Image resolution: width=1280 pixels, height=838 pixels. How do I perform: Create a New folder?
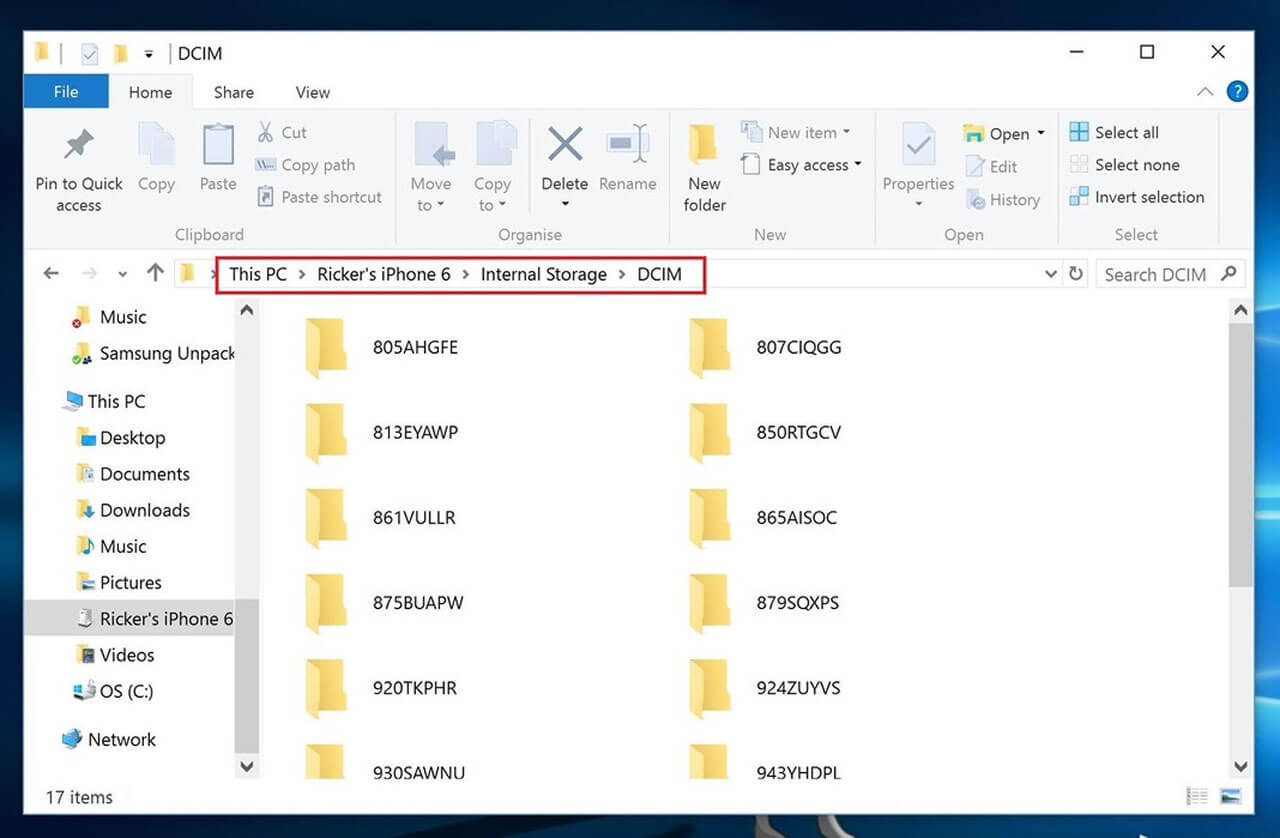(x=703, y=165)
